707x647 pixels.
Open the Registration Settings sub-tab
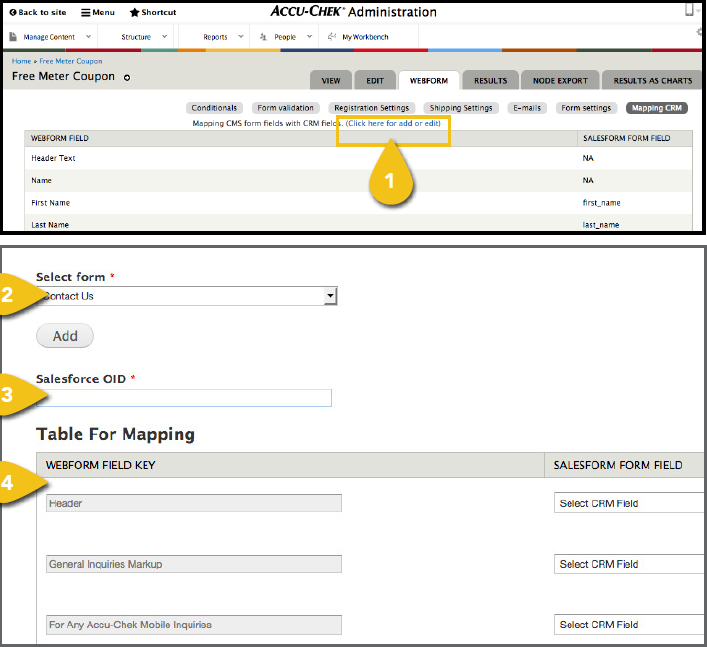[x=372, y=108]
